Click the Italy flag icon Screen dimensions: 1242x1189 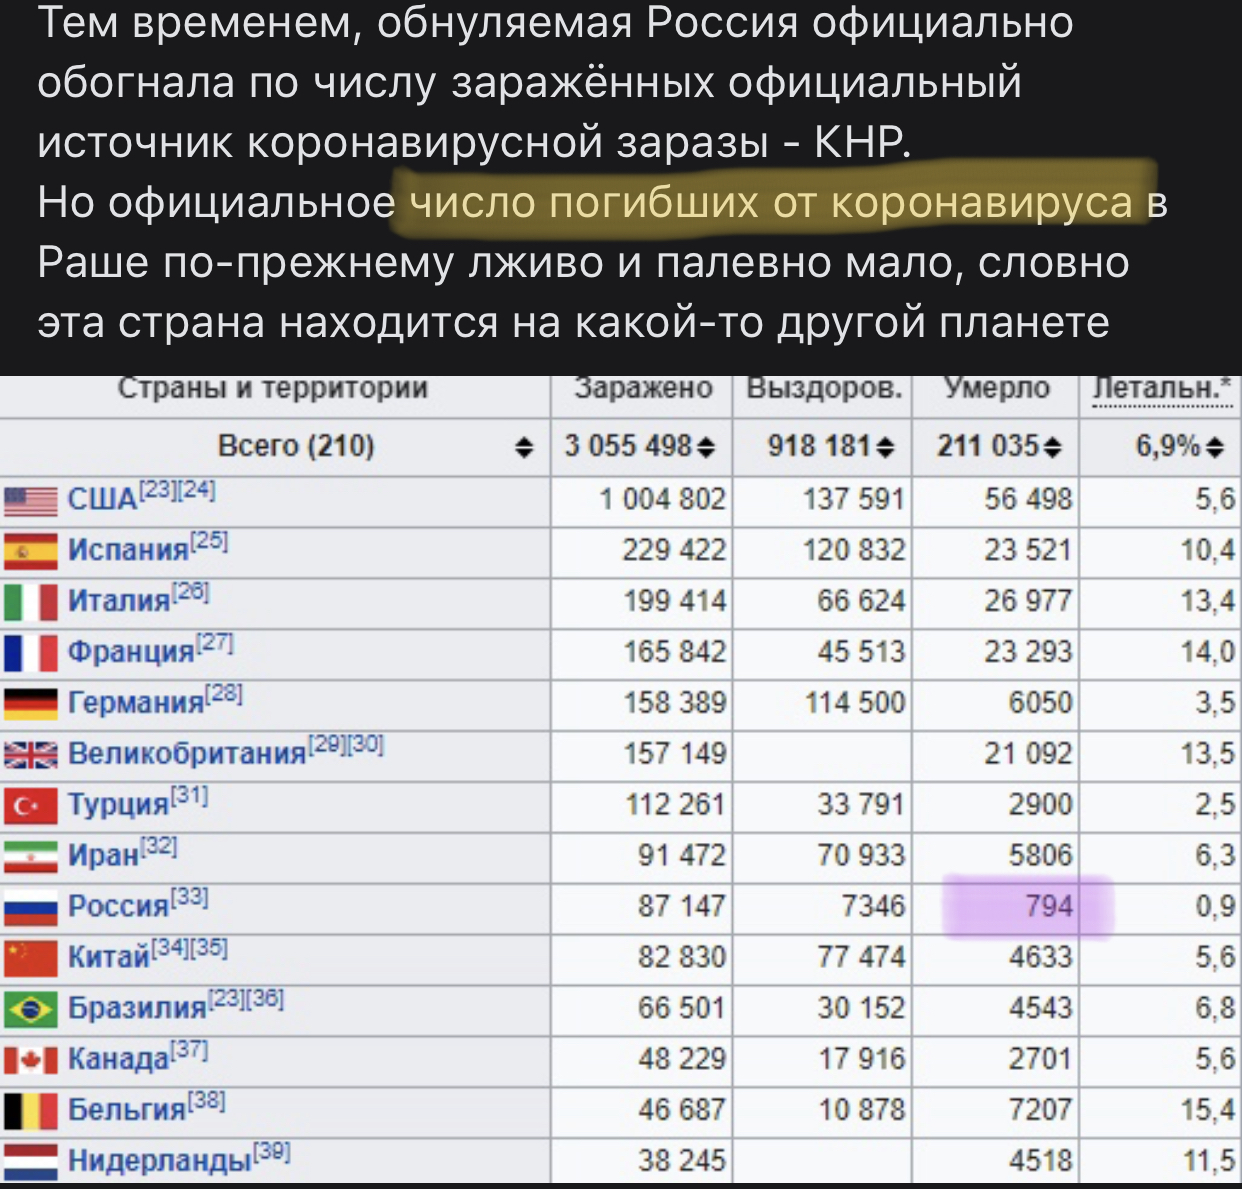click(30, 601)
